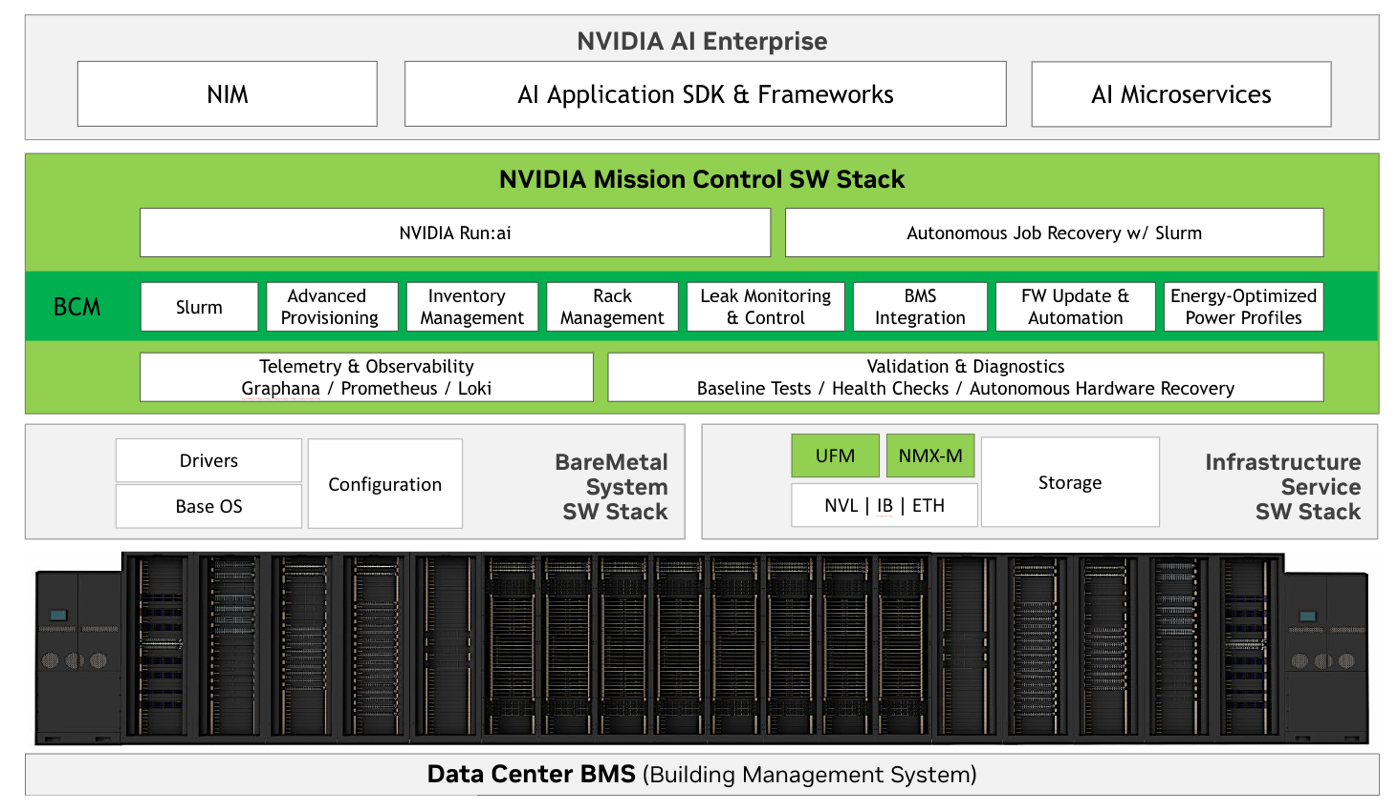
Task: Click FW Update & Automation box
Action: pyautogui.click(x=1076, y=307)
